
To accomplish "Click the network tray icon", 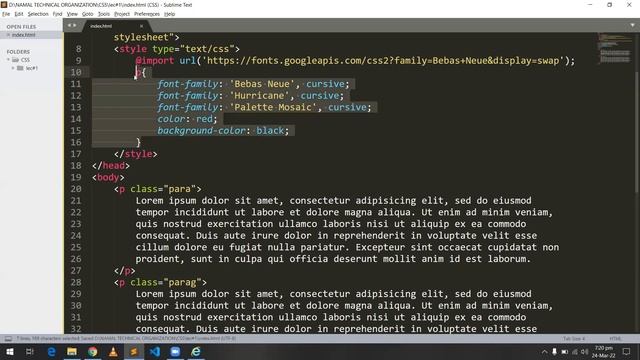I will pos(575,351).
